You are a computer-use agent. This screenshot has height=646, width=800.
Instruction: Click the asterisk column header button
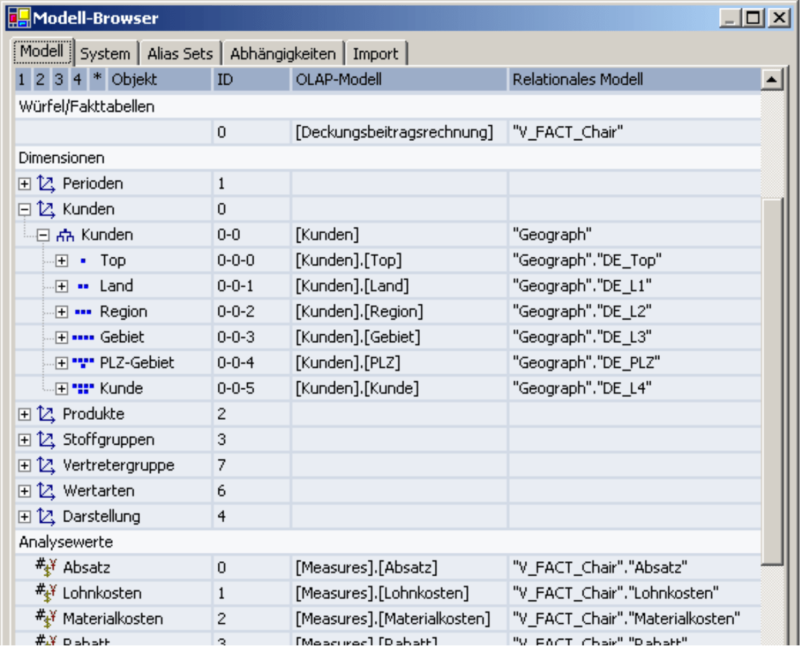(x=97, y=79)
